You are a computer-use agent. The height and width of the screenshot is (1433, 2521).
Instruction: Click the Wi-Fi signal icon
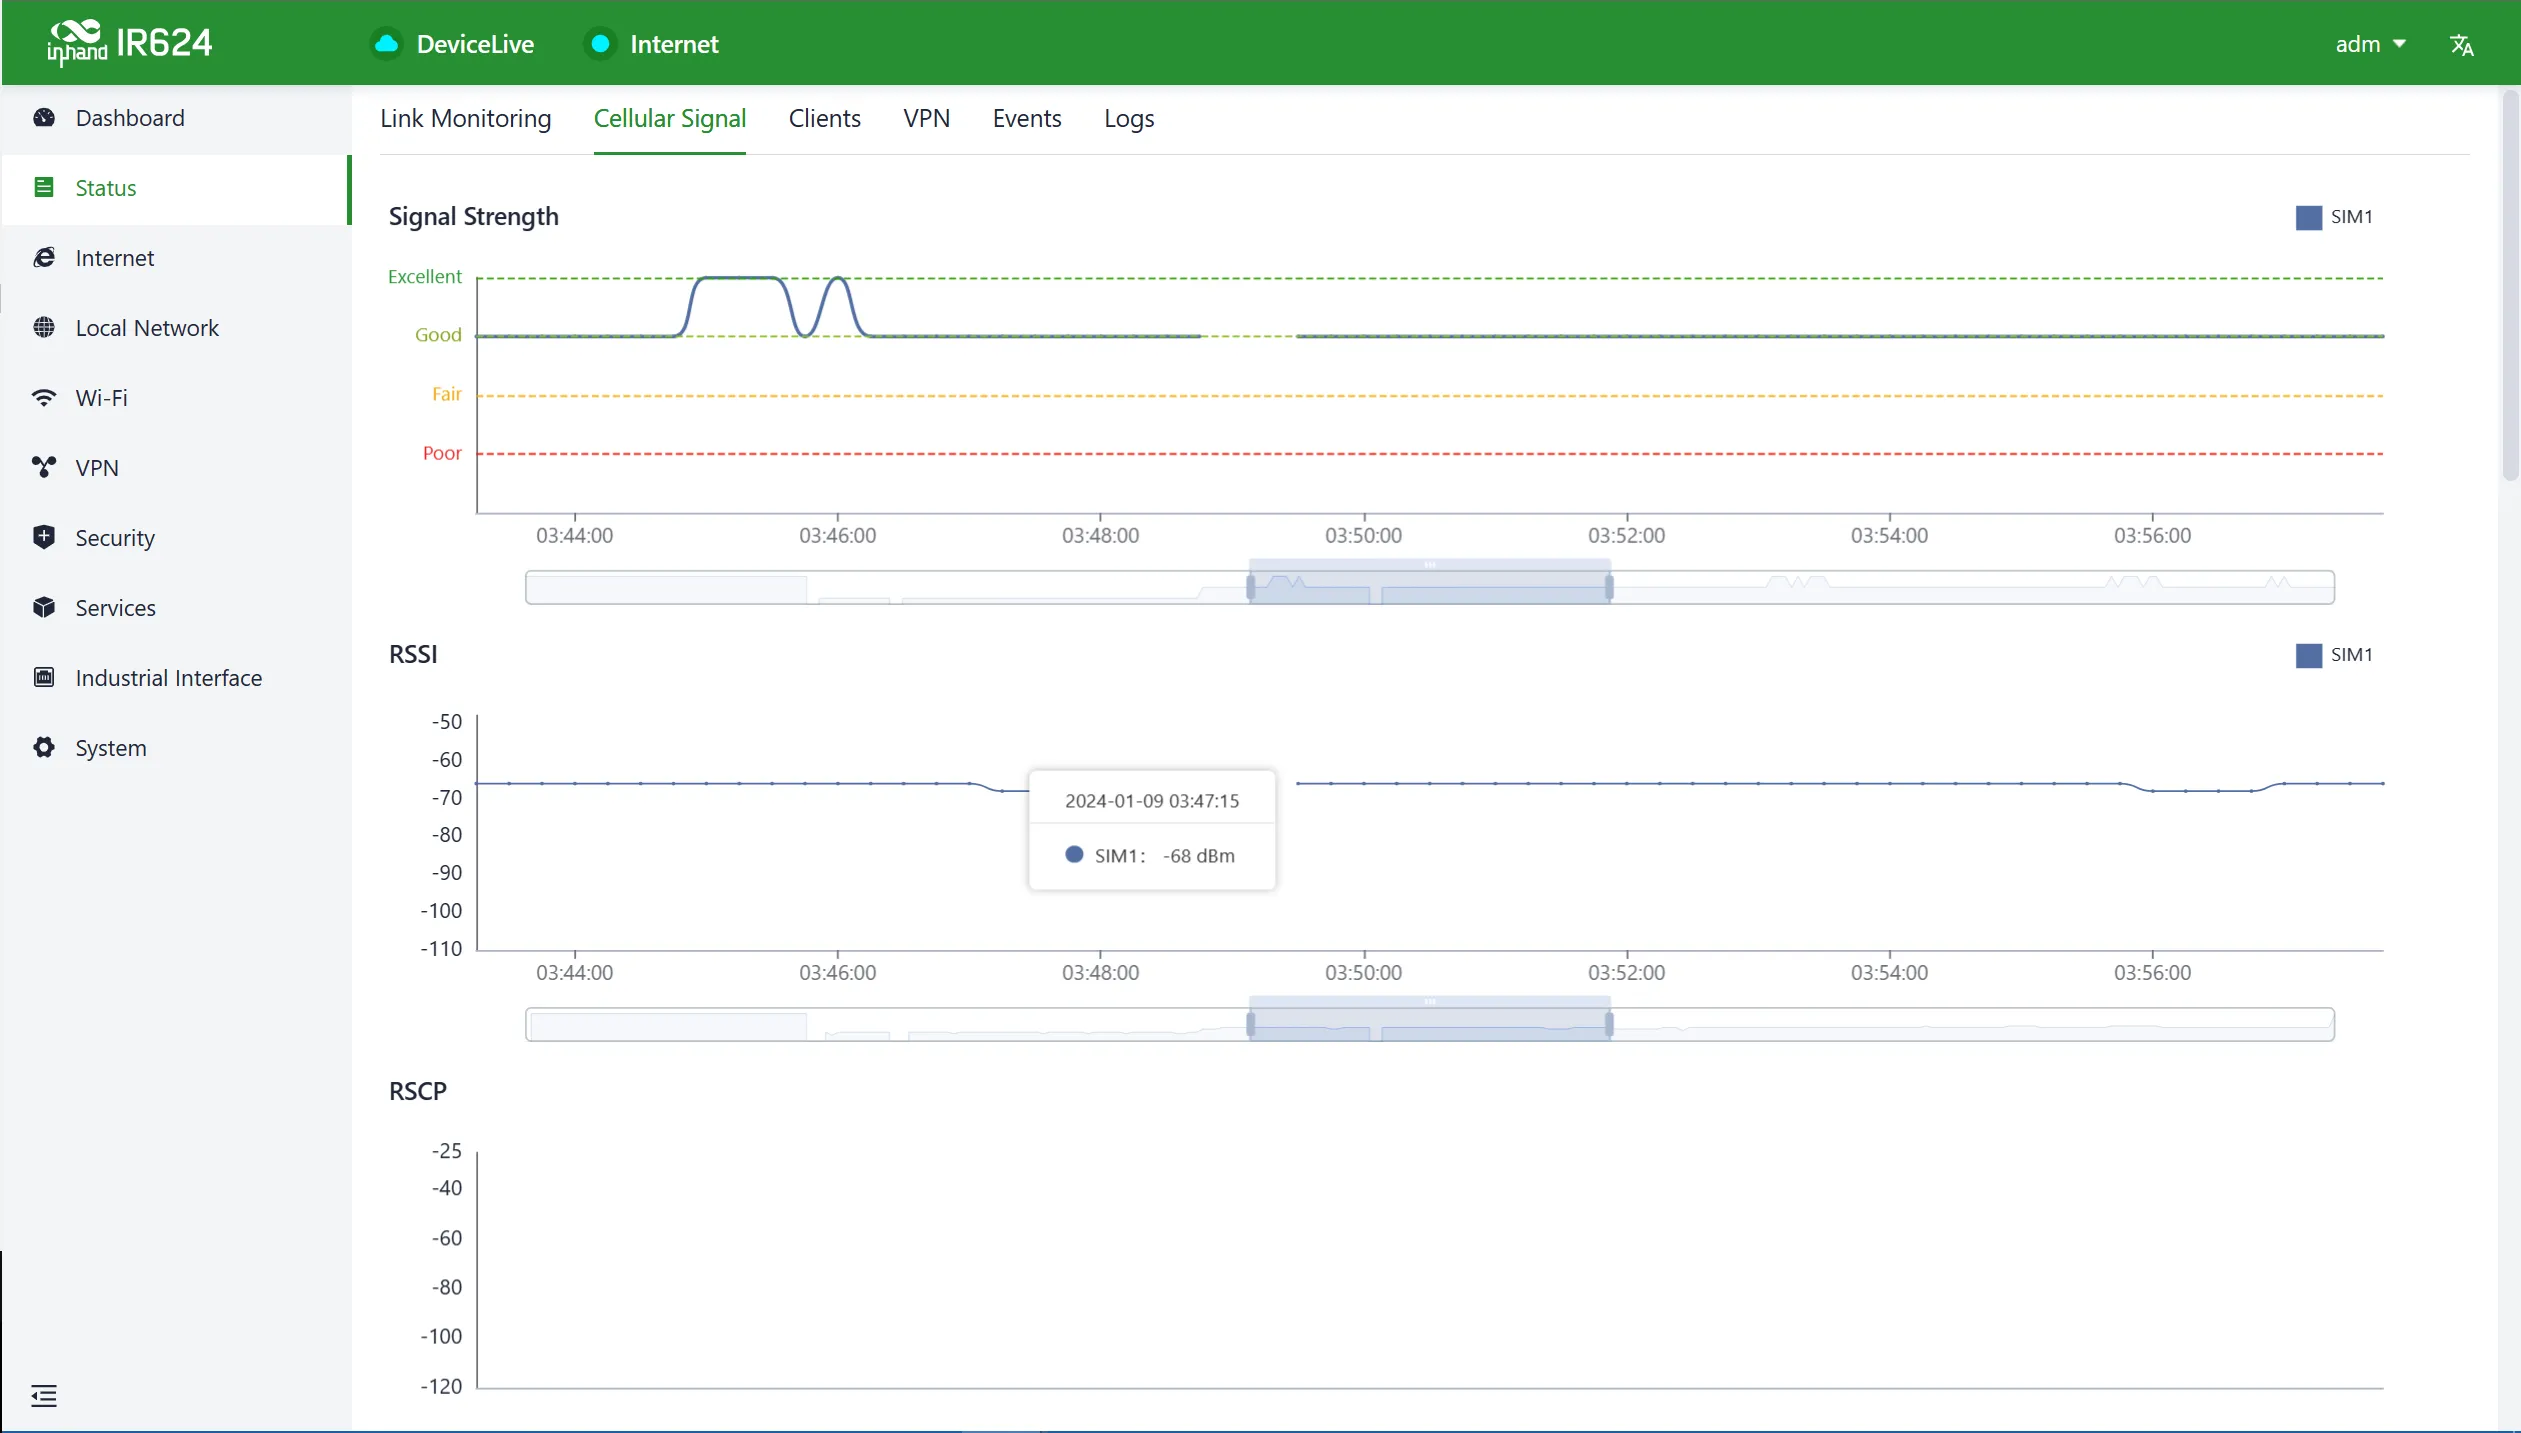pyautogui.click(x=44, y=398)
